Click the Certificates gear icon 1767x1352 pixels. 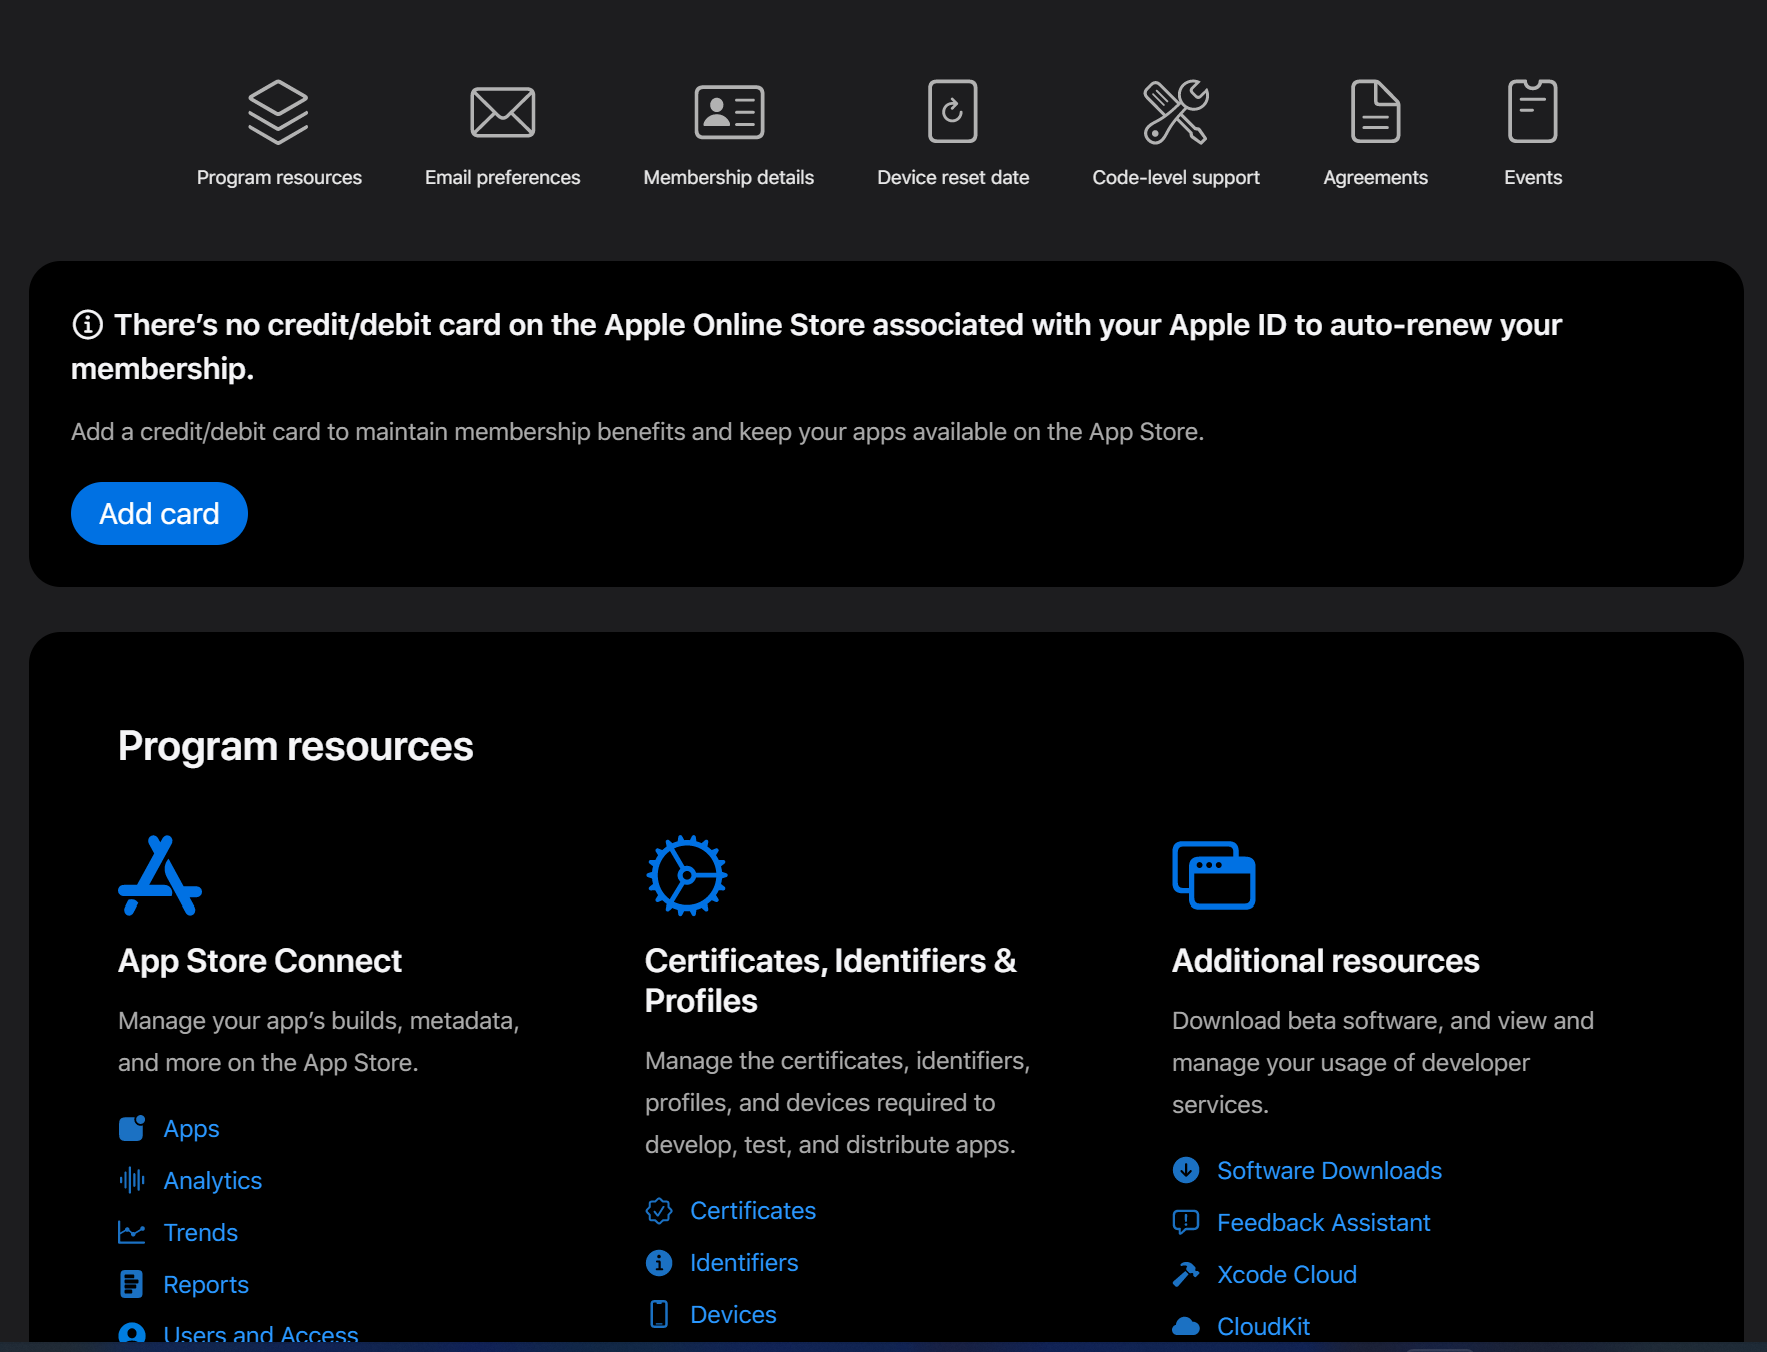click(687, 875)
